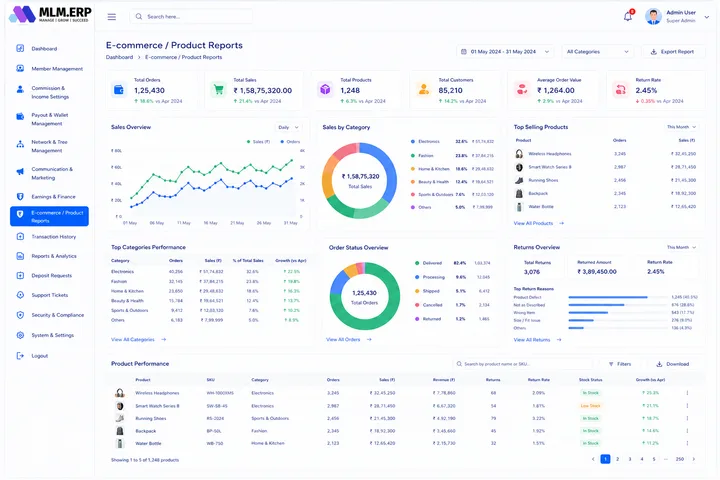Open the date range dropdown
Viewport: 720px width, 480px height.
[505, 51]
